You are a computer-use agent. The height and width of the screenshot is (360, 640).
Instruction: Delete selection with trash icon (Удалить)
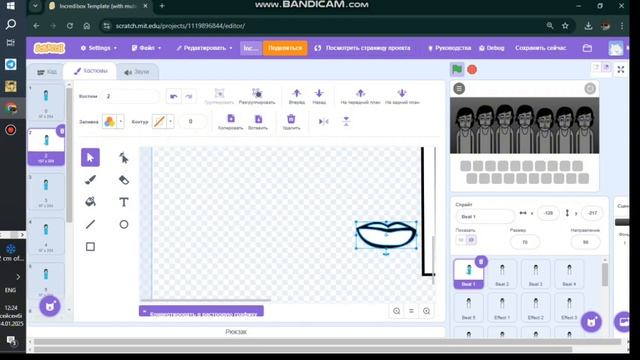point(291,122)
